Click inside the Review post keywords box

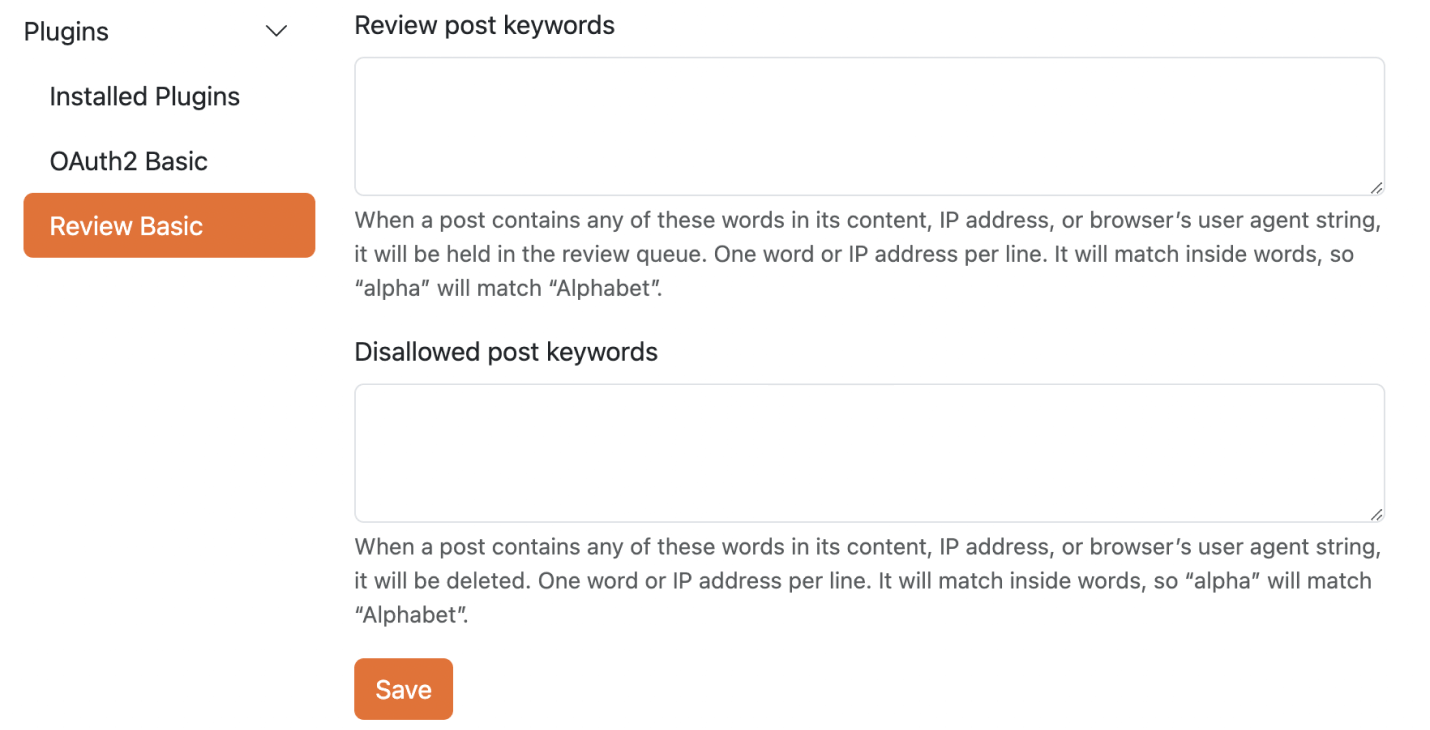pyautogui.click(x=868, y=125)
